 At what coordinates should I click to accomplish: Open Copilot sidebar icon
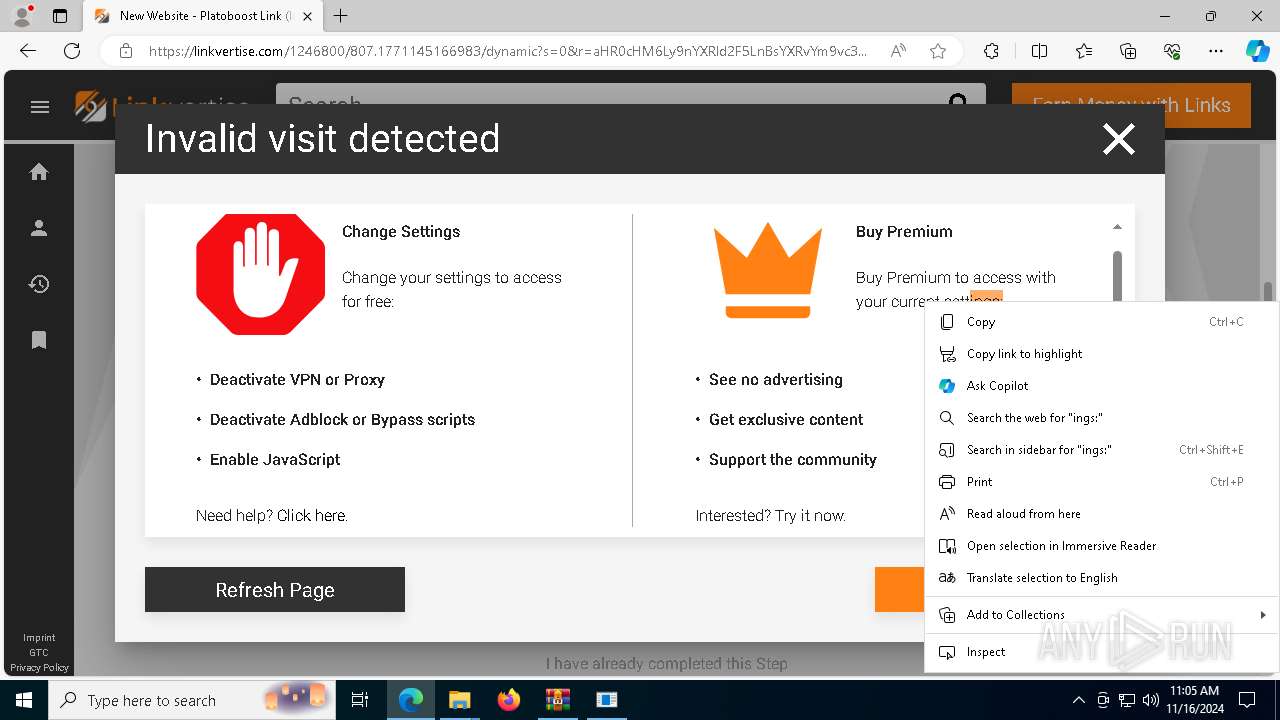tap(1257, 51)
